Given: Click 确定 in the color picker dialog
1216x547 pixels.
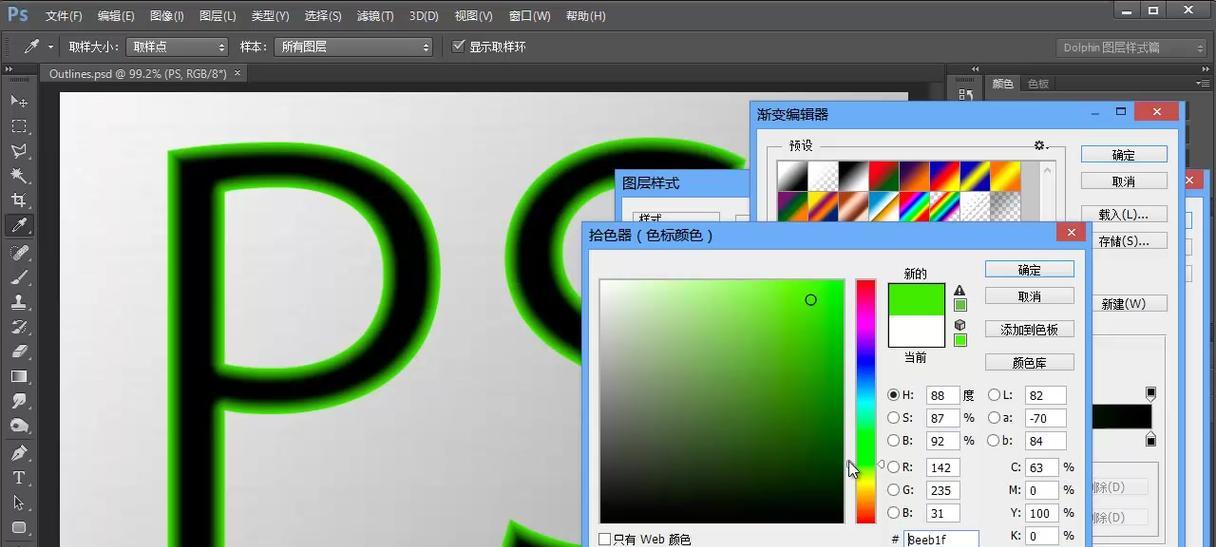Looking at the screenshot, I should point(1030,270).
